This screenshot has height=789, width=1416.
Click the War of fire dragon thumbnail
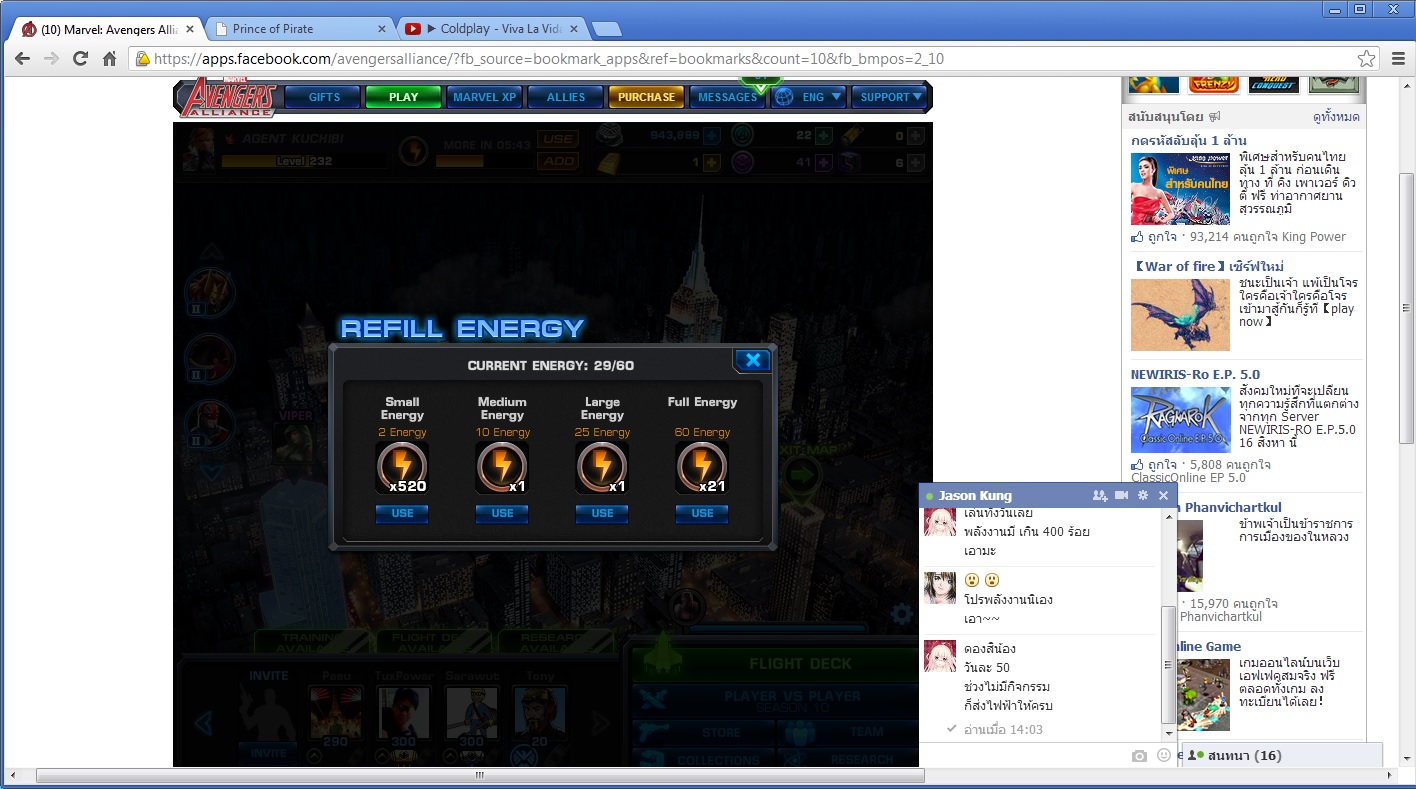[x=1180, y=314]
